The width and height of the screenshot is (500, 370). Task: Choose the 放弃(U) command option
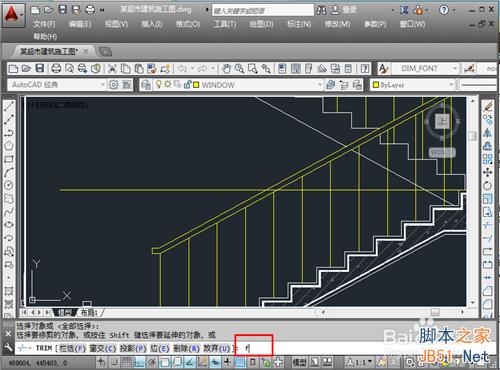(217, 348)
